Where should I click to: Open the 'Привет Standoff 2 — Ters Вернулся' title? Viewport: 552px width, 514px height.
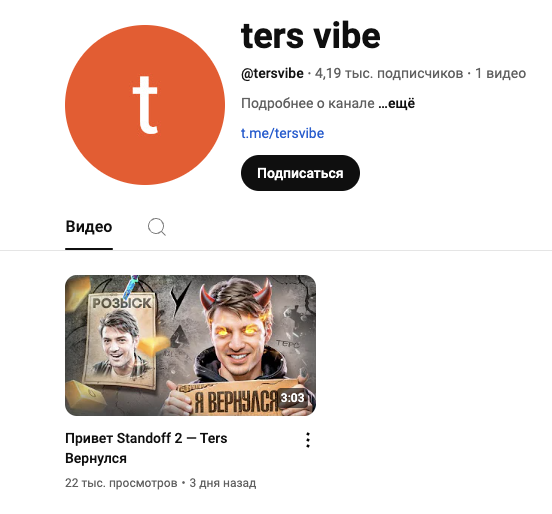click(146, 448)
